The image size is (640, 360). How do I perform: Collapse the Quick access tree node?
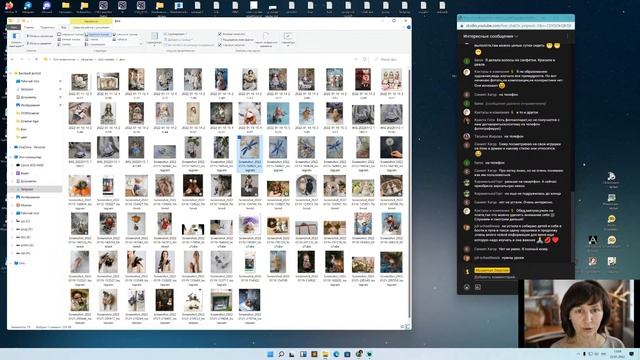click(11, 73)
